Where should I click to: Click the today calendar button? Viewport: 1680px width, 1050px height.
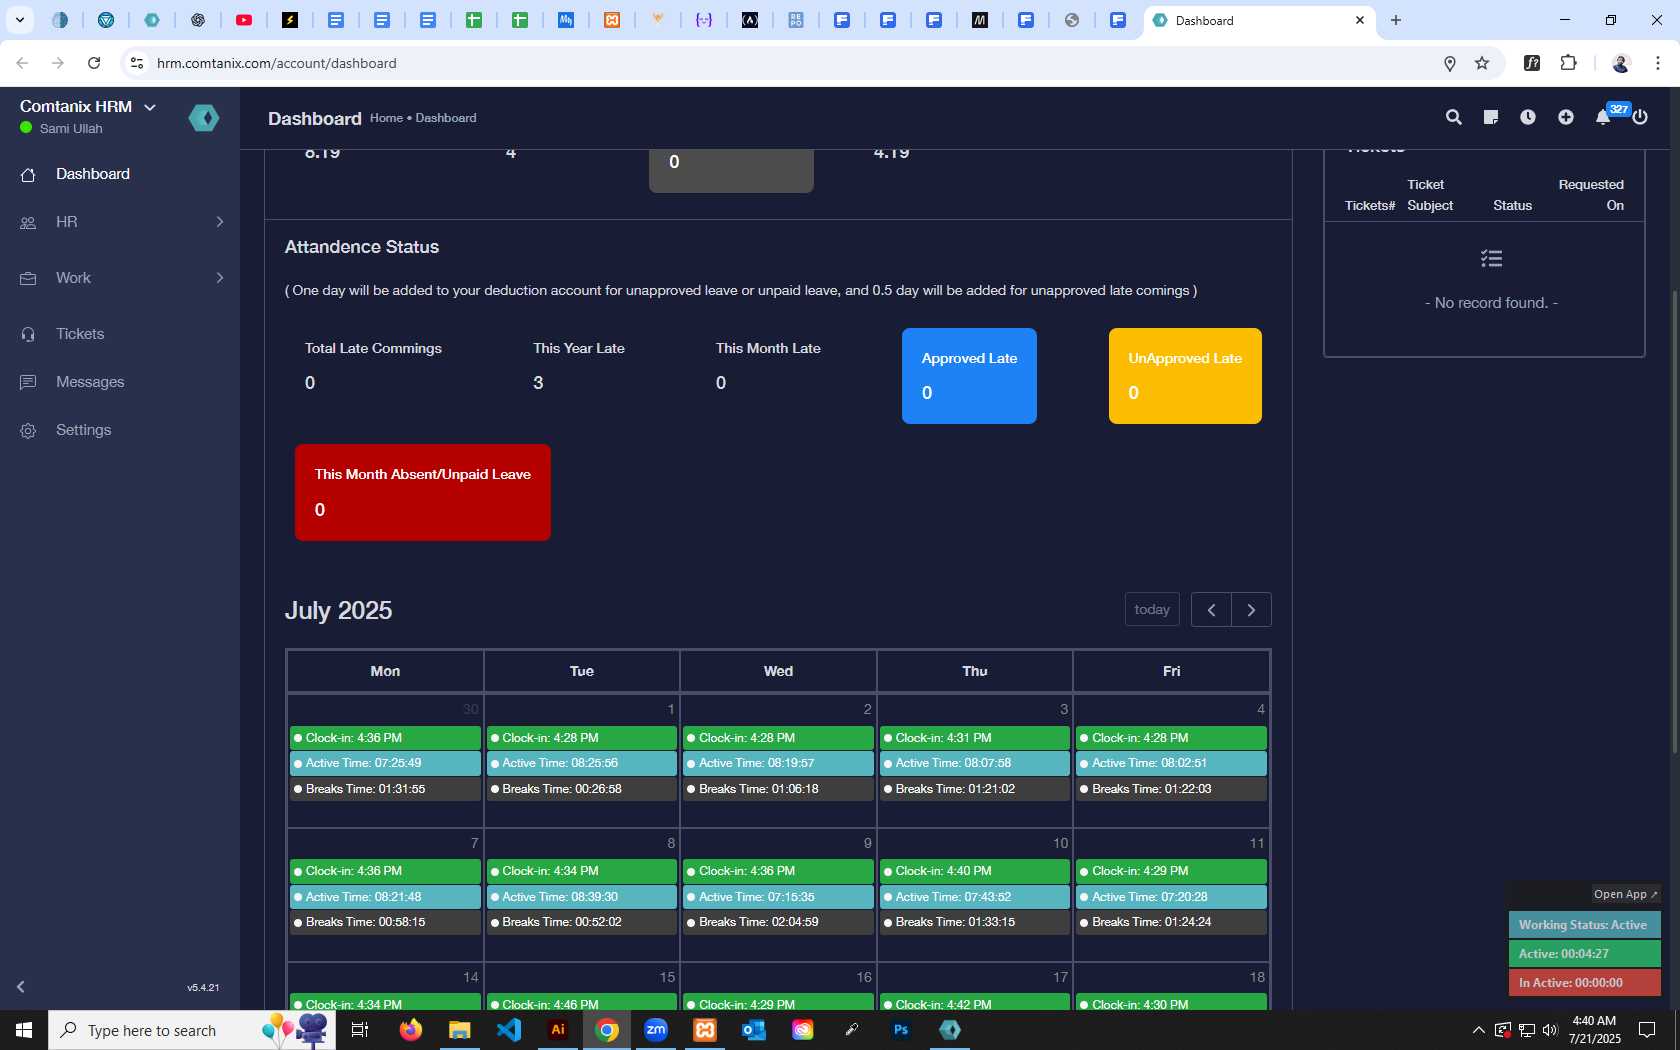tap(1152, 610)
